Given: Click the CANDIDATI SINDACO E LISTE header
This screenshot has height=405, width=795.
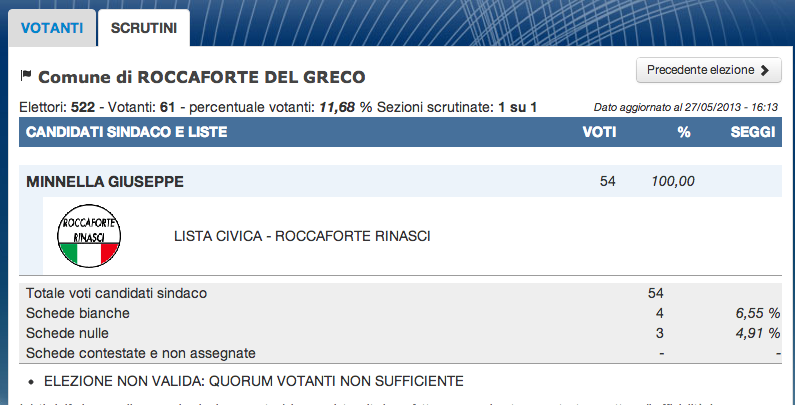Looking at the screenshot, I should (x=126, y=132).
